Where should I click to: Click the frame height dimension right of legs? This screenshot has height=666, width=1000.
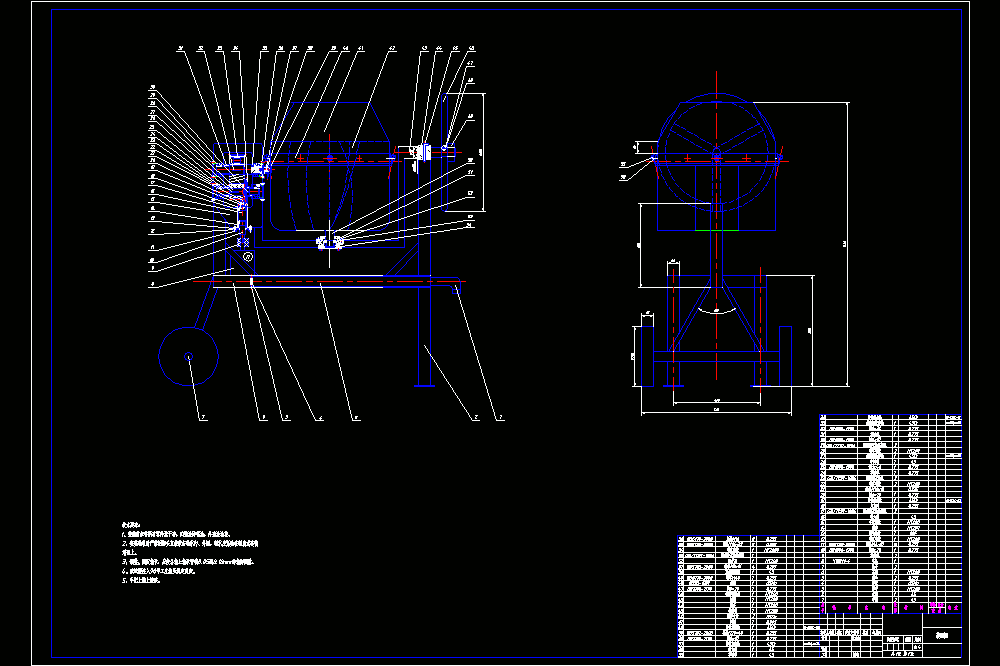pyautogui.click(x=812, y=331)
